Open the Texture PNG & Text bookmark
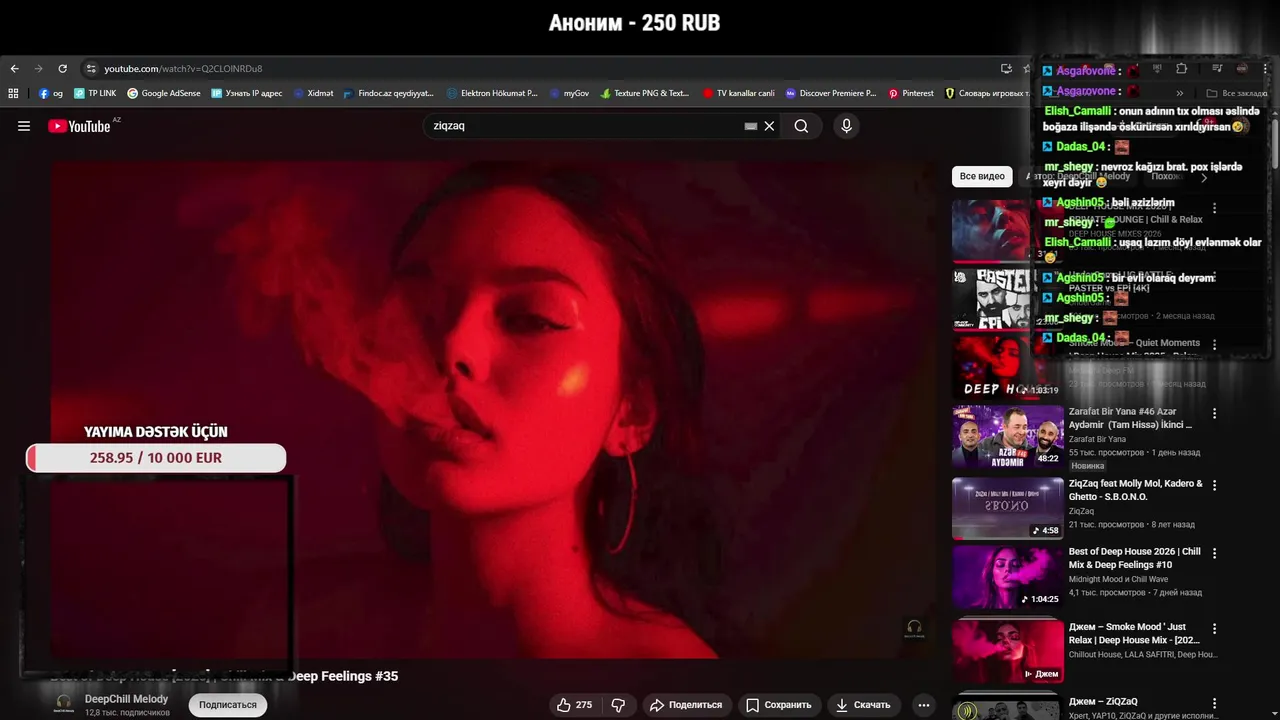 (x=645, y=93)
